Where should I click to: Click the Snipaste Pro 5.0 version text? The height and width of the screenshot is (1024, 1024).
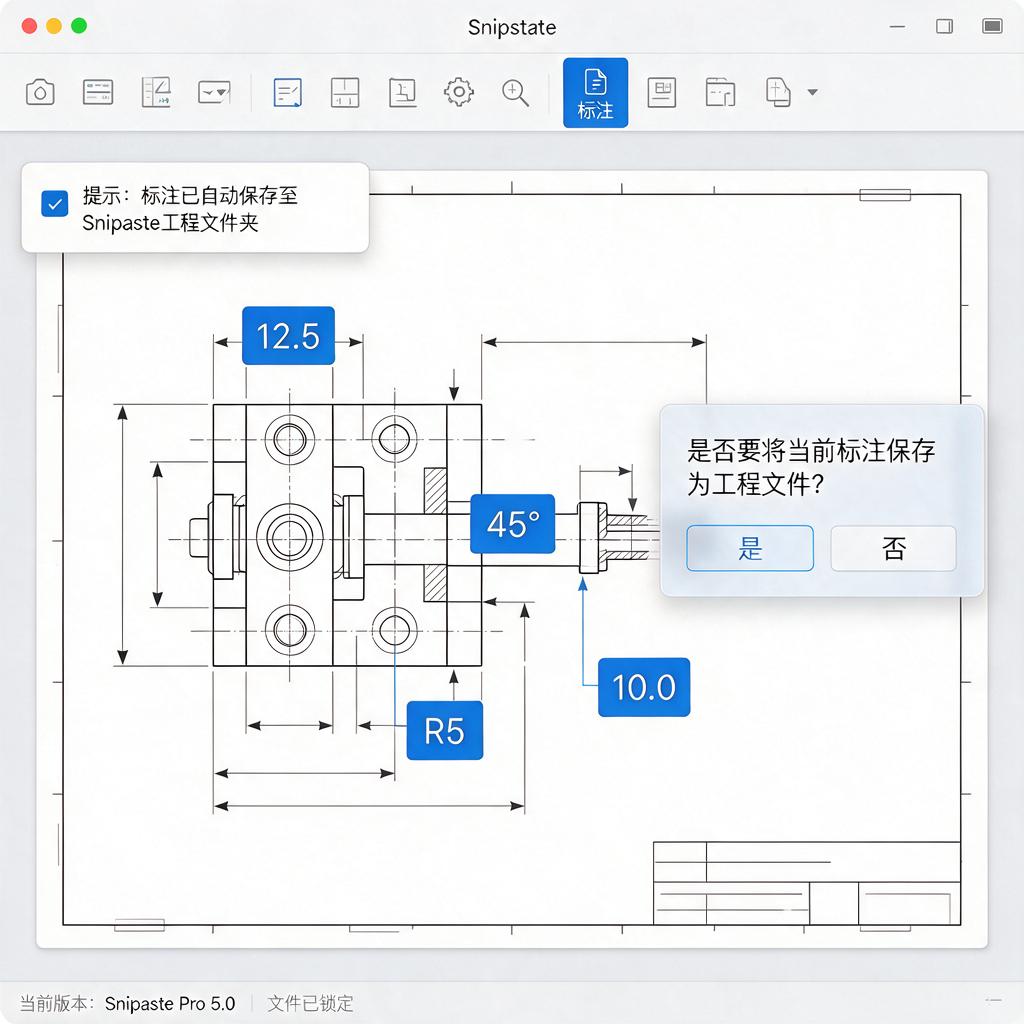point(170,1003)
